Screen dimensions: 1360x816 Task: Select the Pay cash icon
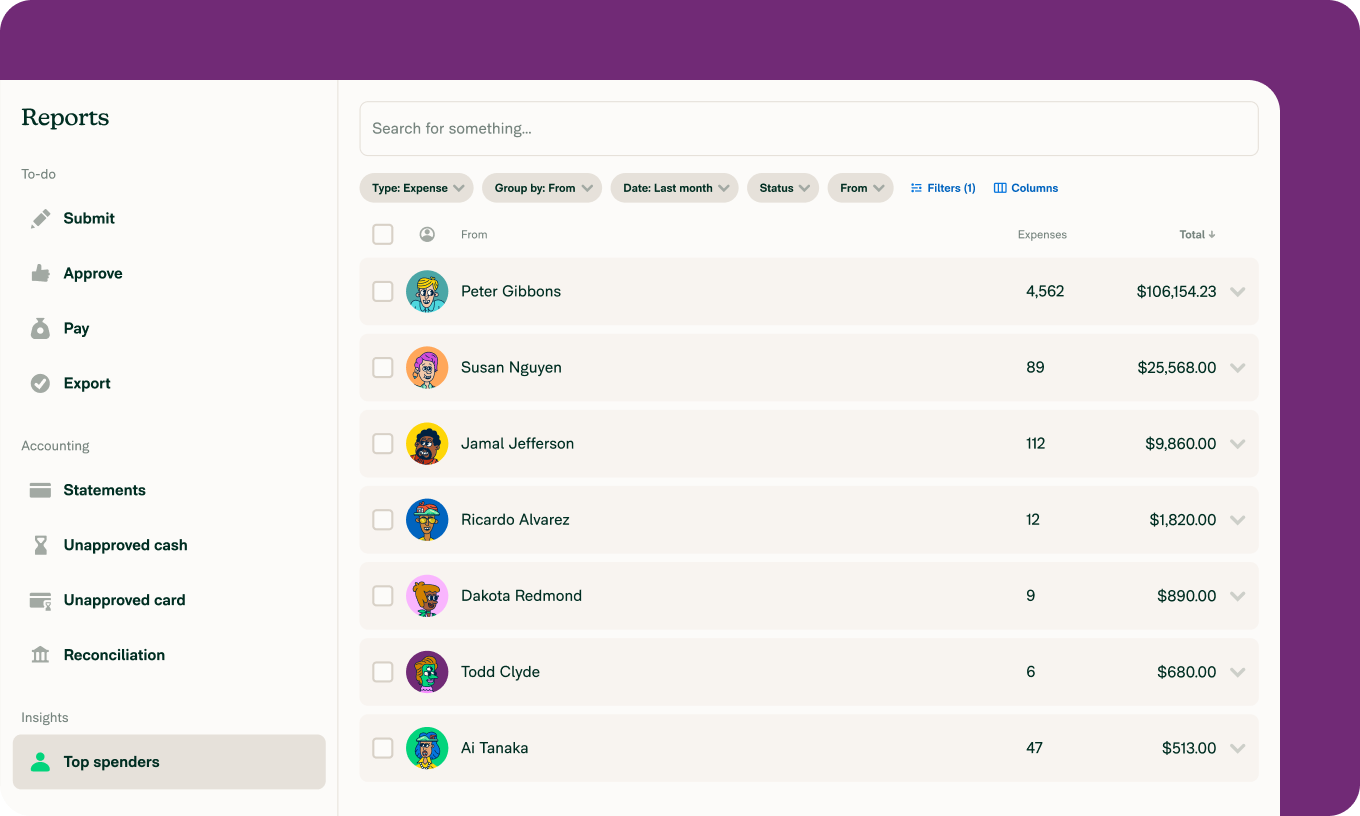point(40,327)
